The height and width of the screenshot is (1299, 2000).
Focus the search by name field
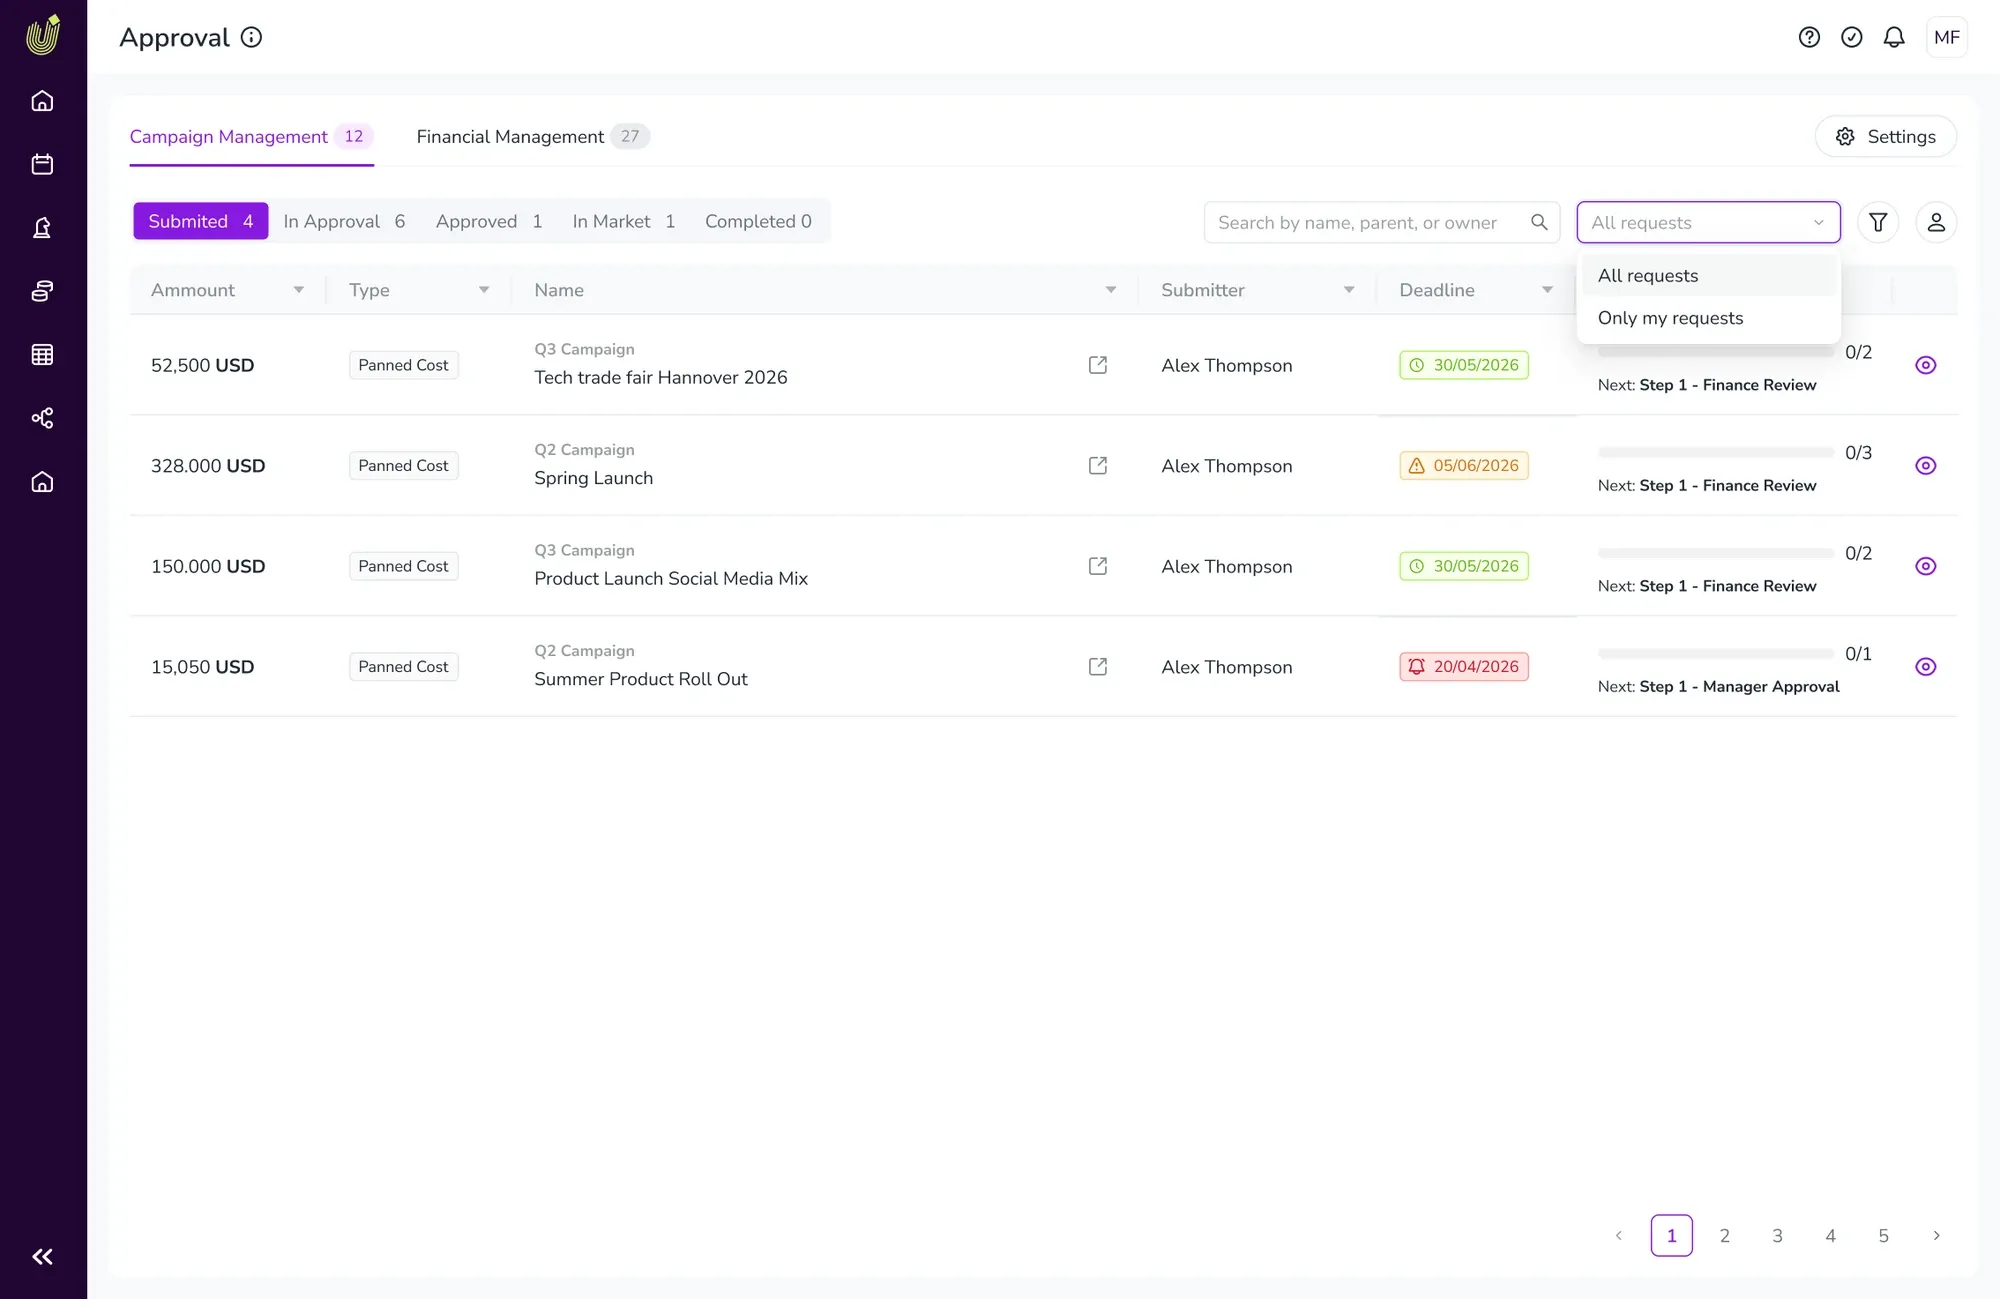pyautogui.click(x=1382, y=222)
